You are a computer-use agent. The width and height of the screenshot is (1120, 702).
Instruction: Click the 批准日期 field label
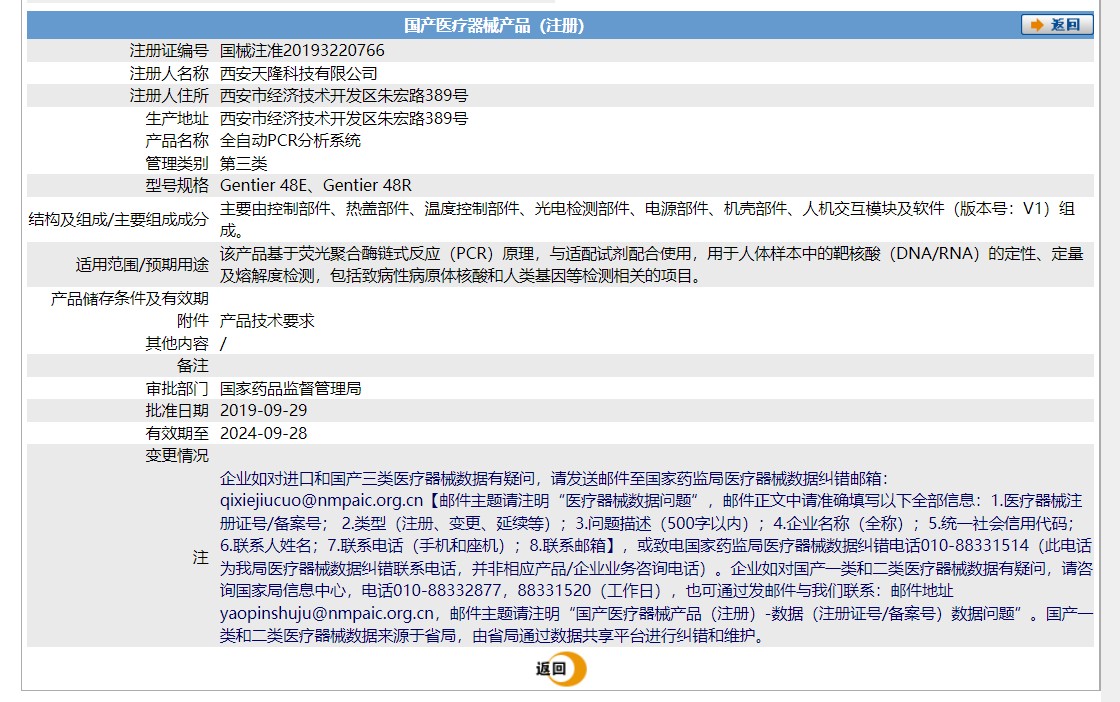pos(177,411)
